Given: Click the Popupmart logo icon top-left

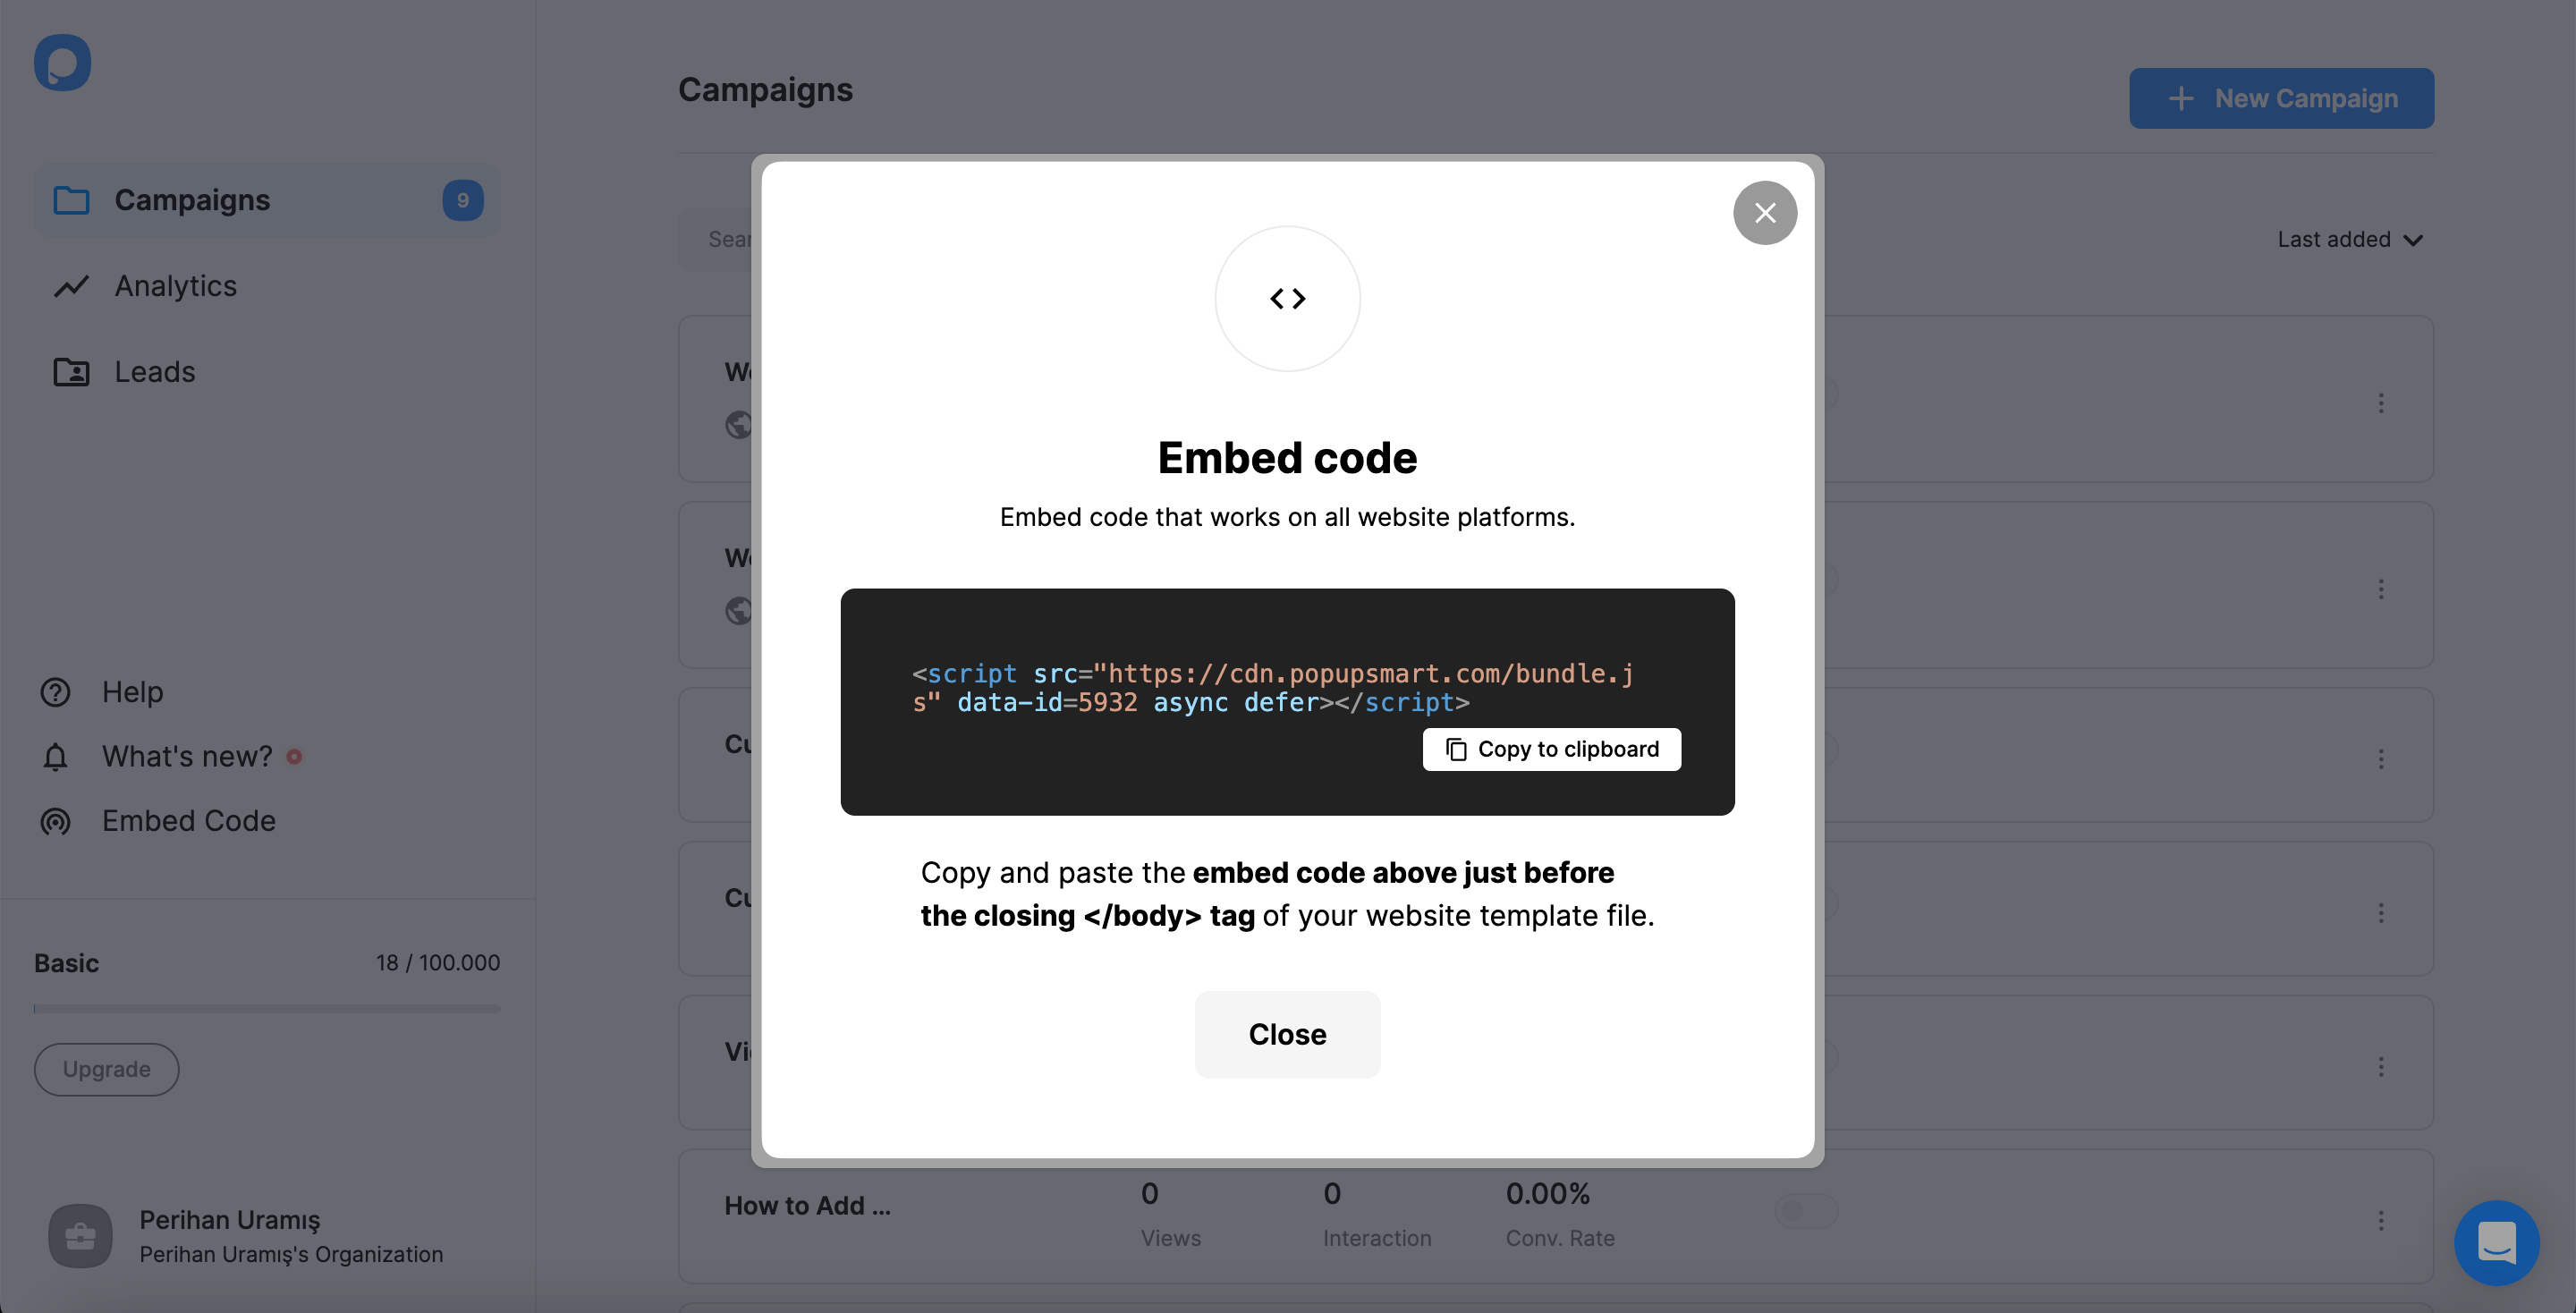Looking at the screenshot, I should pyautogui.click(x=62, y=62).
